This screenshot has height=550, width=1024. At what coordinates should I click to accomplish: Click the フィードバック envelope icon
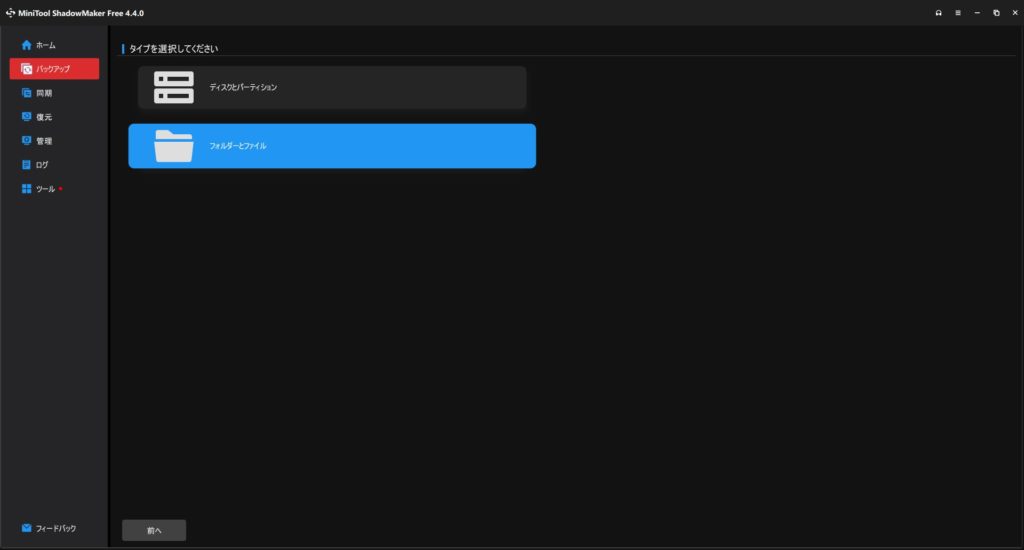click(27, 528)
